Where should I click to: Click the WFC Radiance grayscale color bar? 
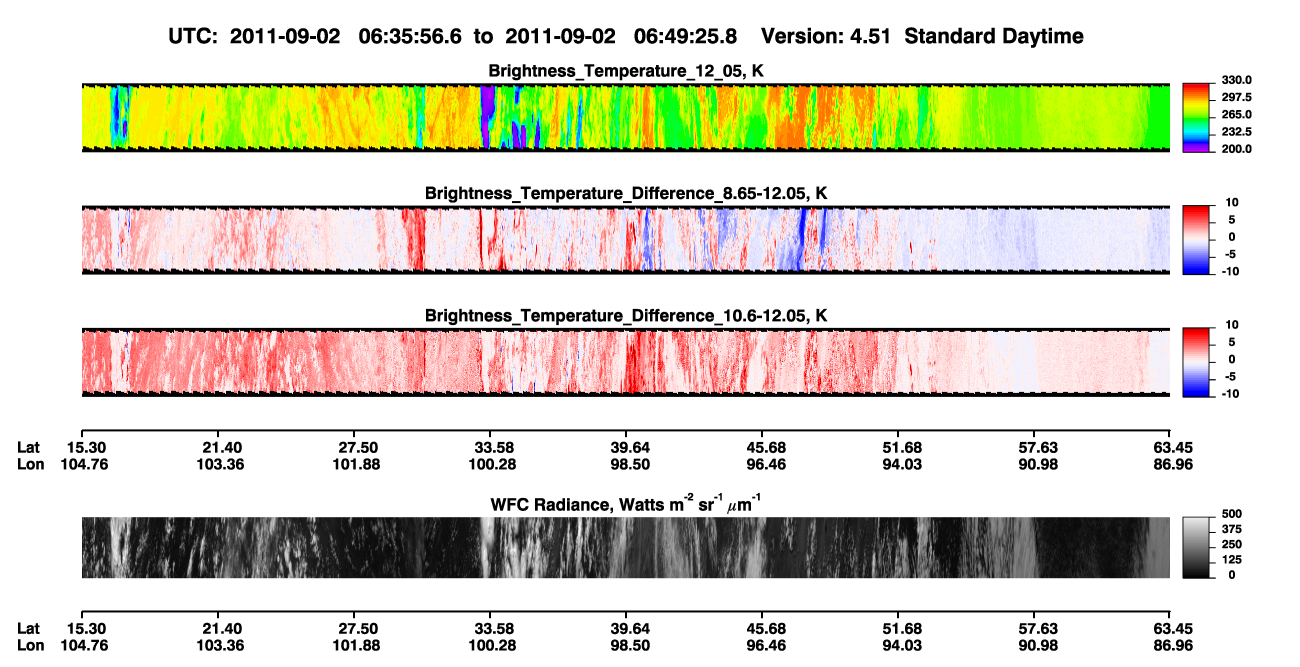(x=1196, y=546)
